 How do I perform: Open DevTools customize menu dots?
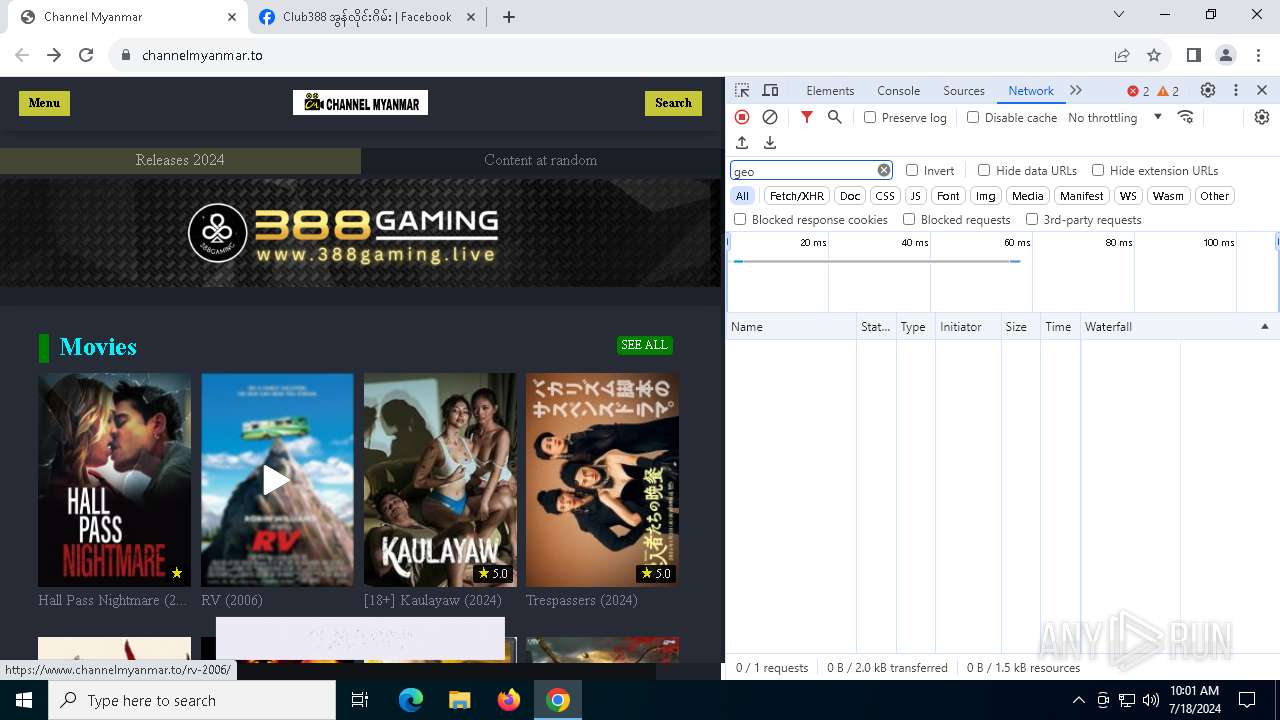point(1236,90)
